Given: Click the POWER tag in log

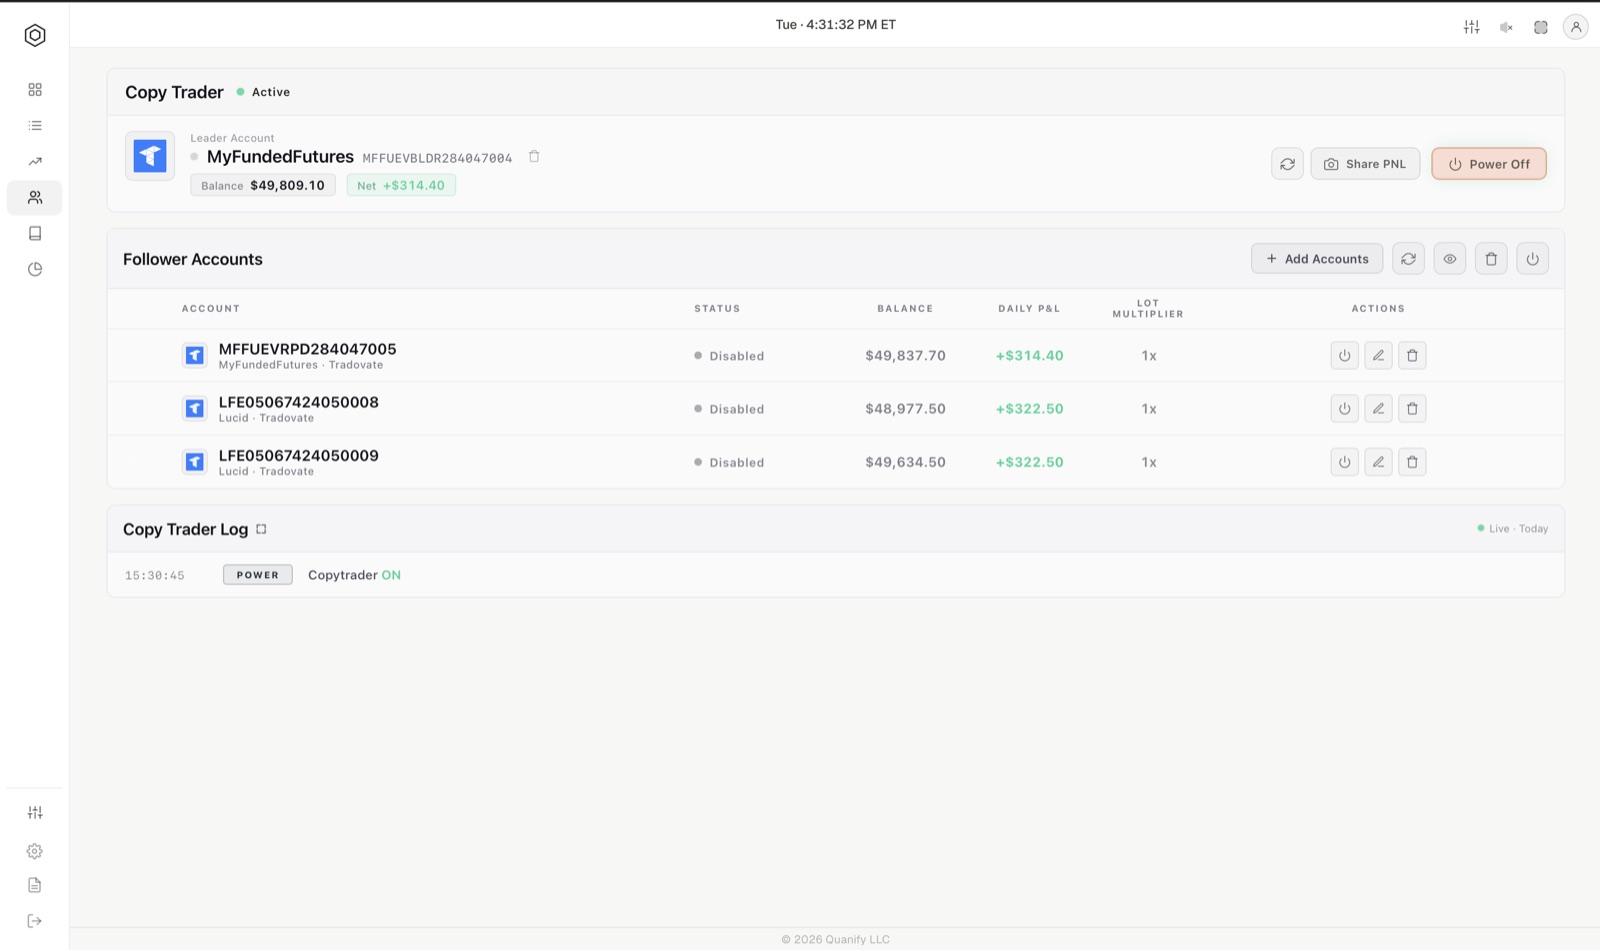Looking at the screenshot, I should point(258,575).
